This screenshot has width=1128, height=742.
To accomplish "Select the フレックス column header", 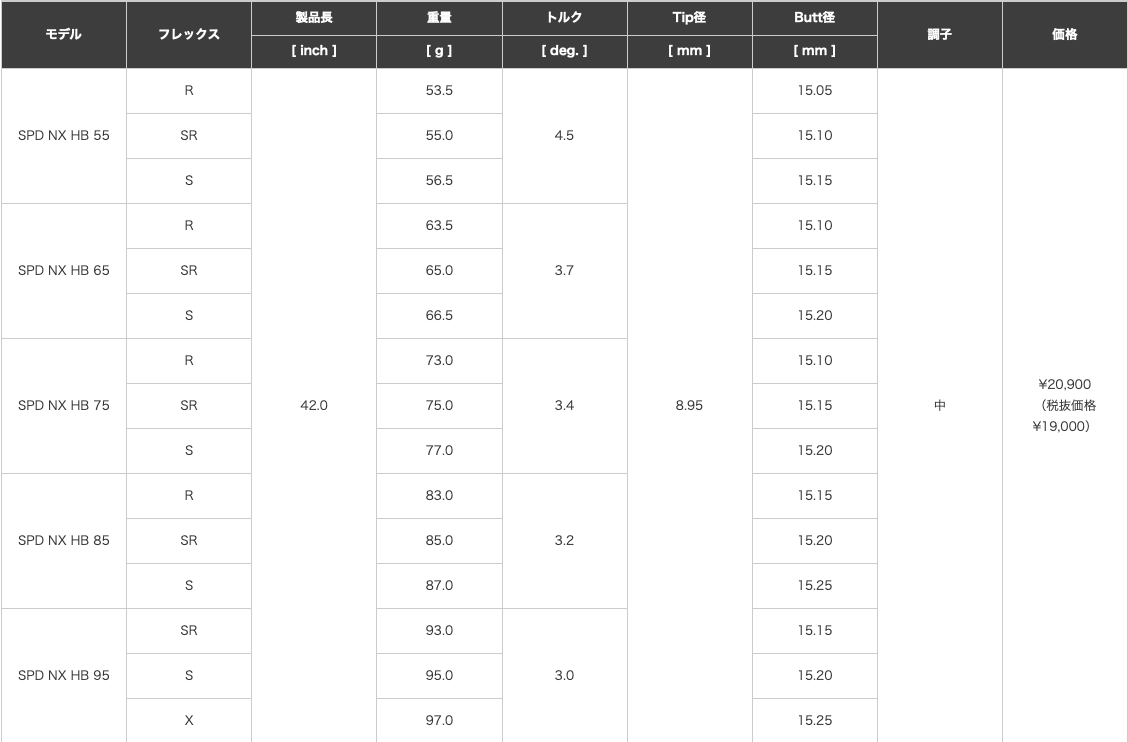I will (x=188, y=35).
